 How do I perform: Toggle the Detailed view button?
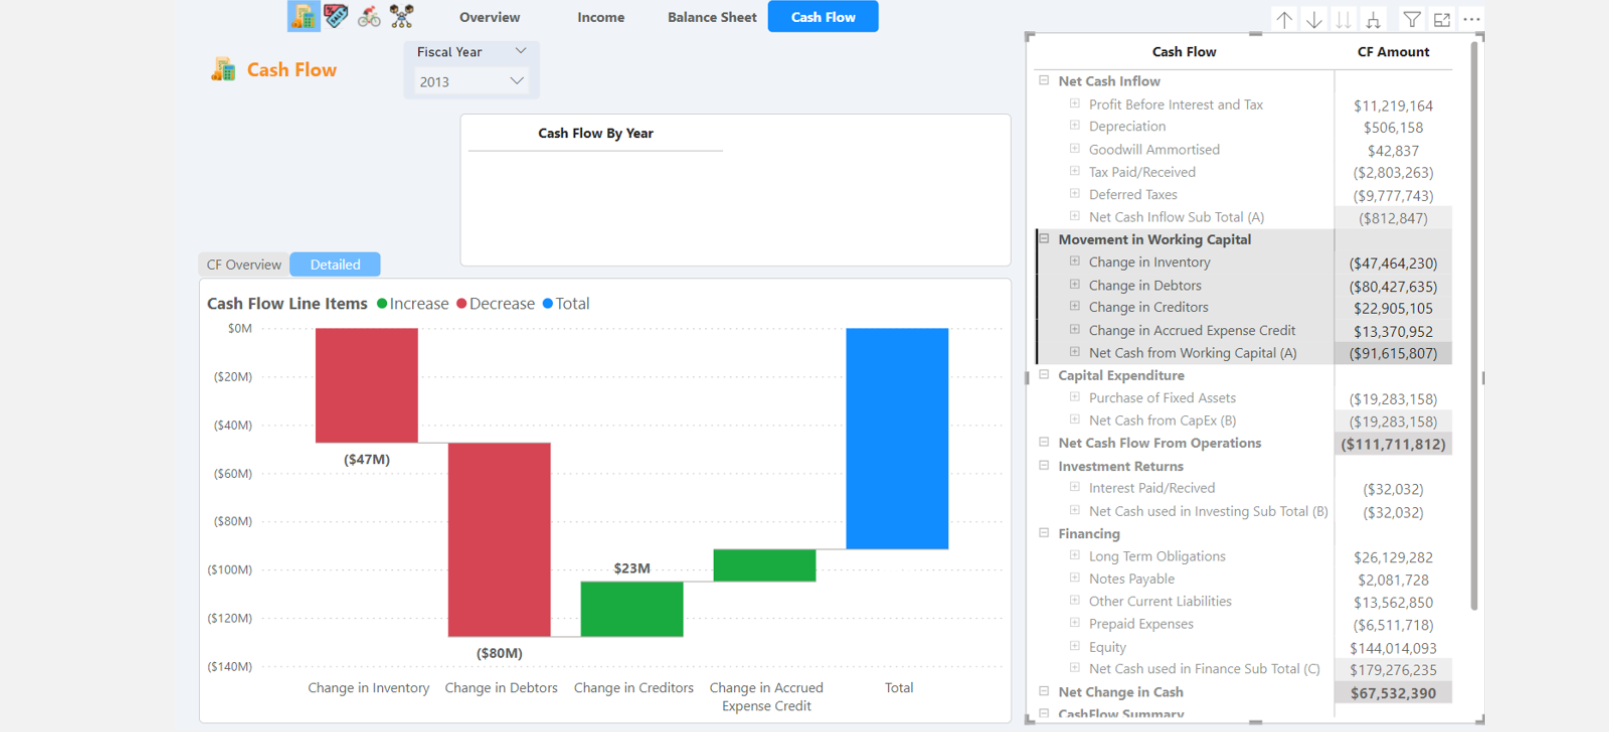tap(335, 265)
